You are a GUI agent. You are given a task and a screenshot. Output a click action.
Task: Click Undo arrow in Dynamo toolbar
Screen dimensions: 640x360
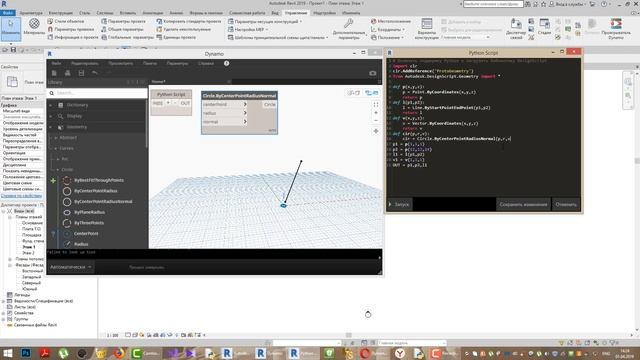[95, 73]
